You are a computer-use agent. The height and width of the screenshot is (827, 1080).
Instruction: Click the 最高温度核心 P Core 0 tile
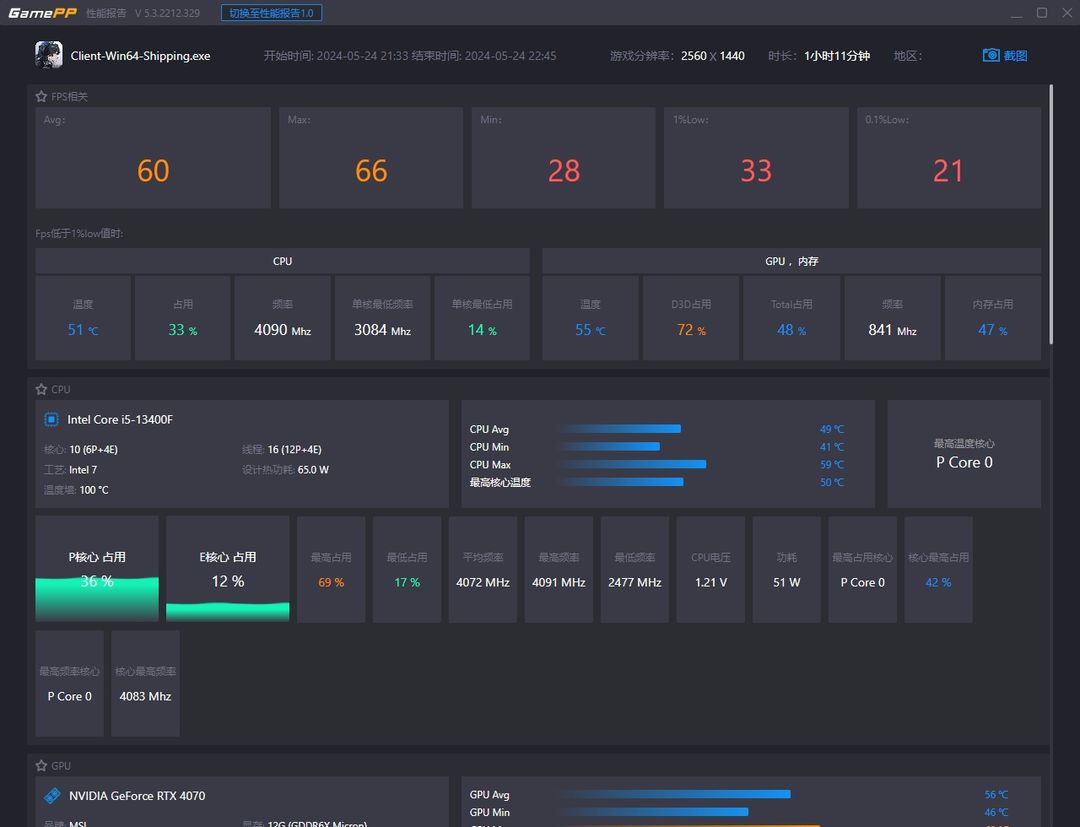coord(964,454)
